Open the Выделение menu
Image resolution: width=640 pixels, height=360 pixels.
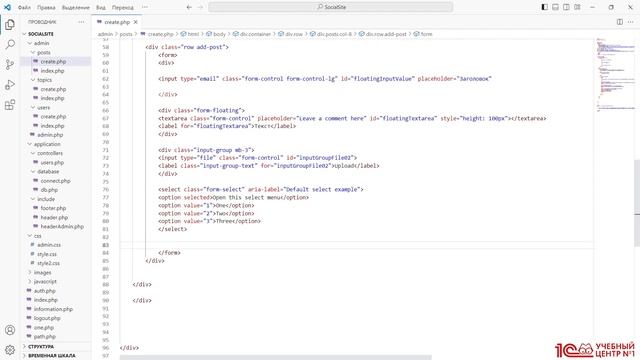pos(76,7)
